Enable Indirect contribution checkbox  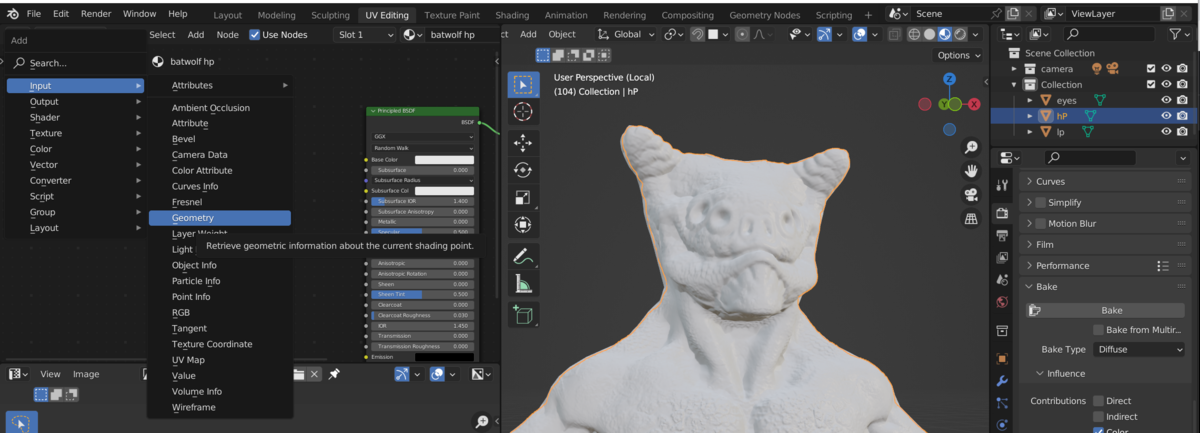tap(1098, 416)
